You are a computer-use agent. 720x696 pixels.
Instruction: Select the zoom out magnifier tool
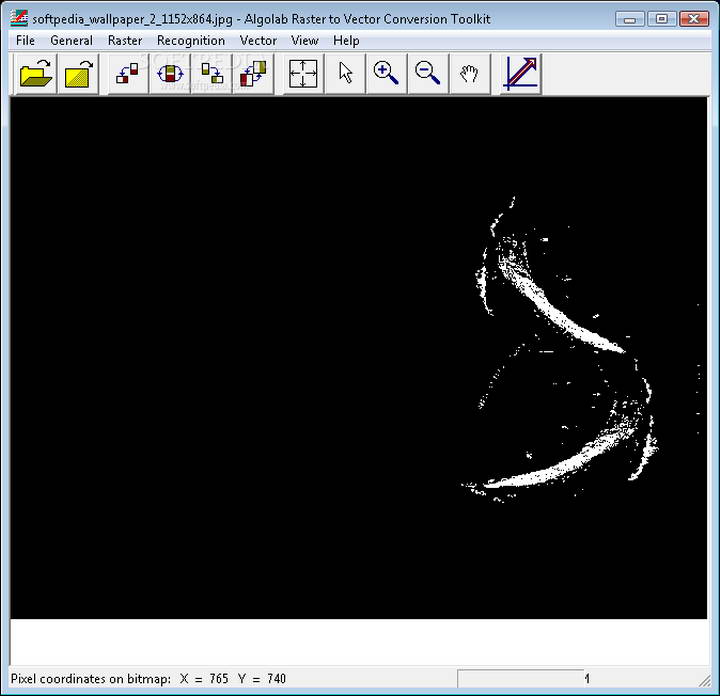coord(428,73)
